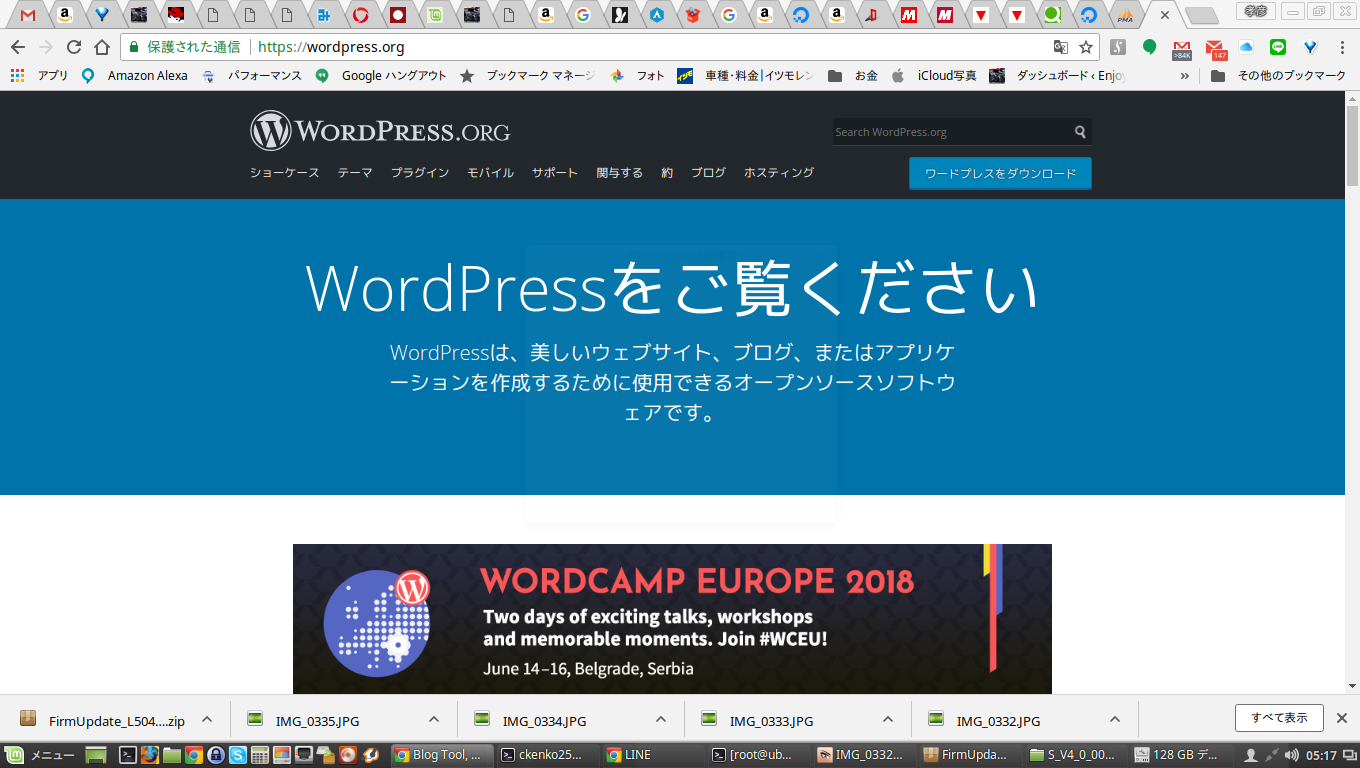This screenshot has height=768, width=1360.
Task: Launch Skype from the panel
Action: [238, 755]
